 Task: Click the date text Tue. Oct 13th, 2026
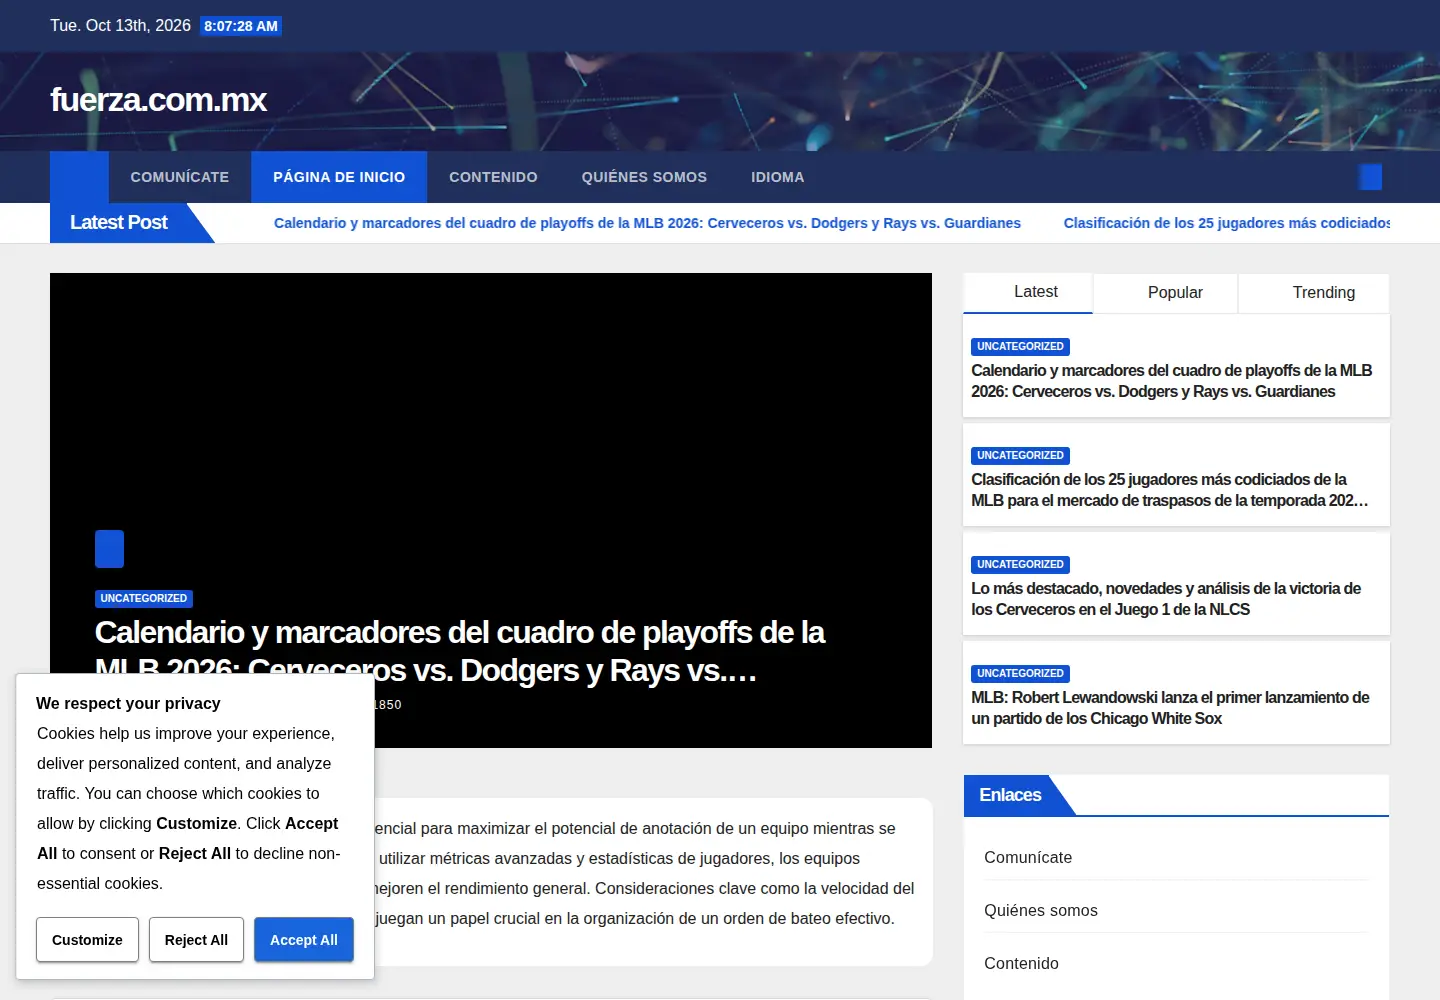pyautogui.click(x=120, y=26)
